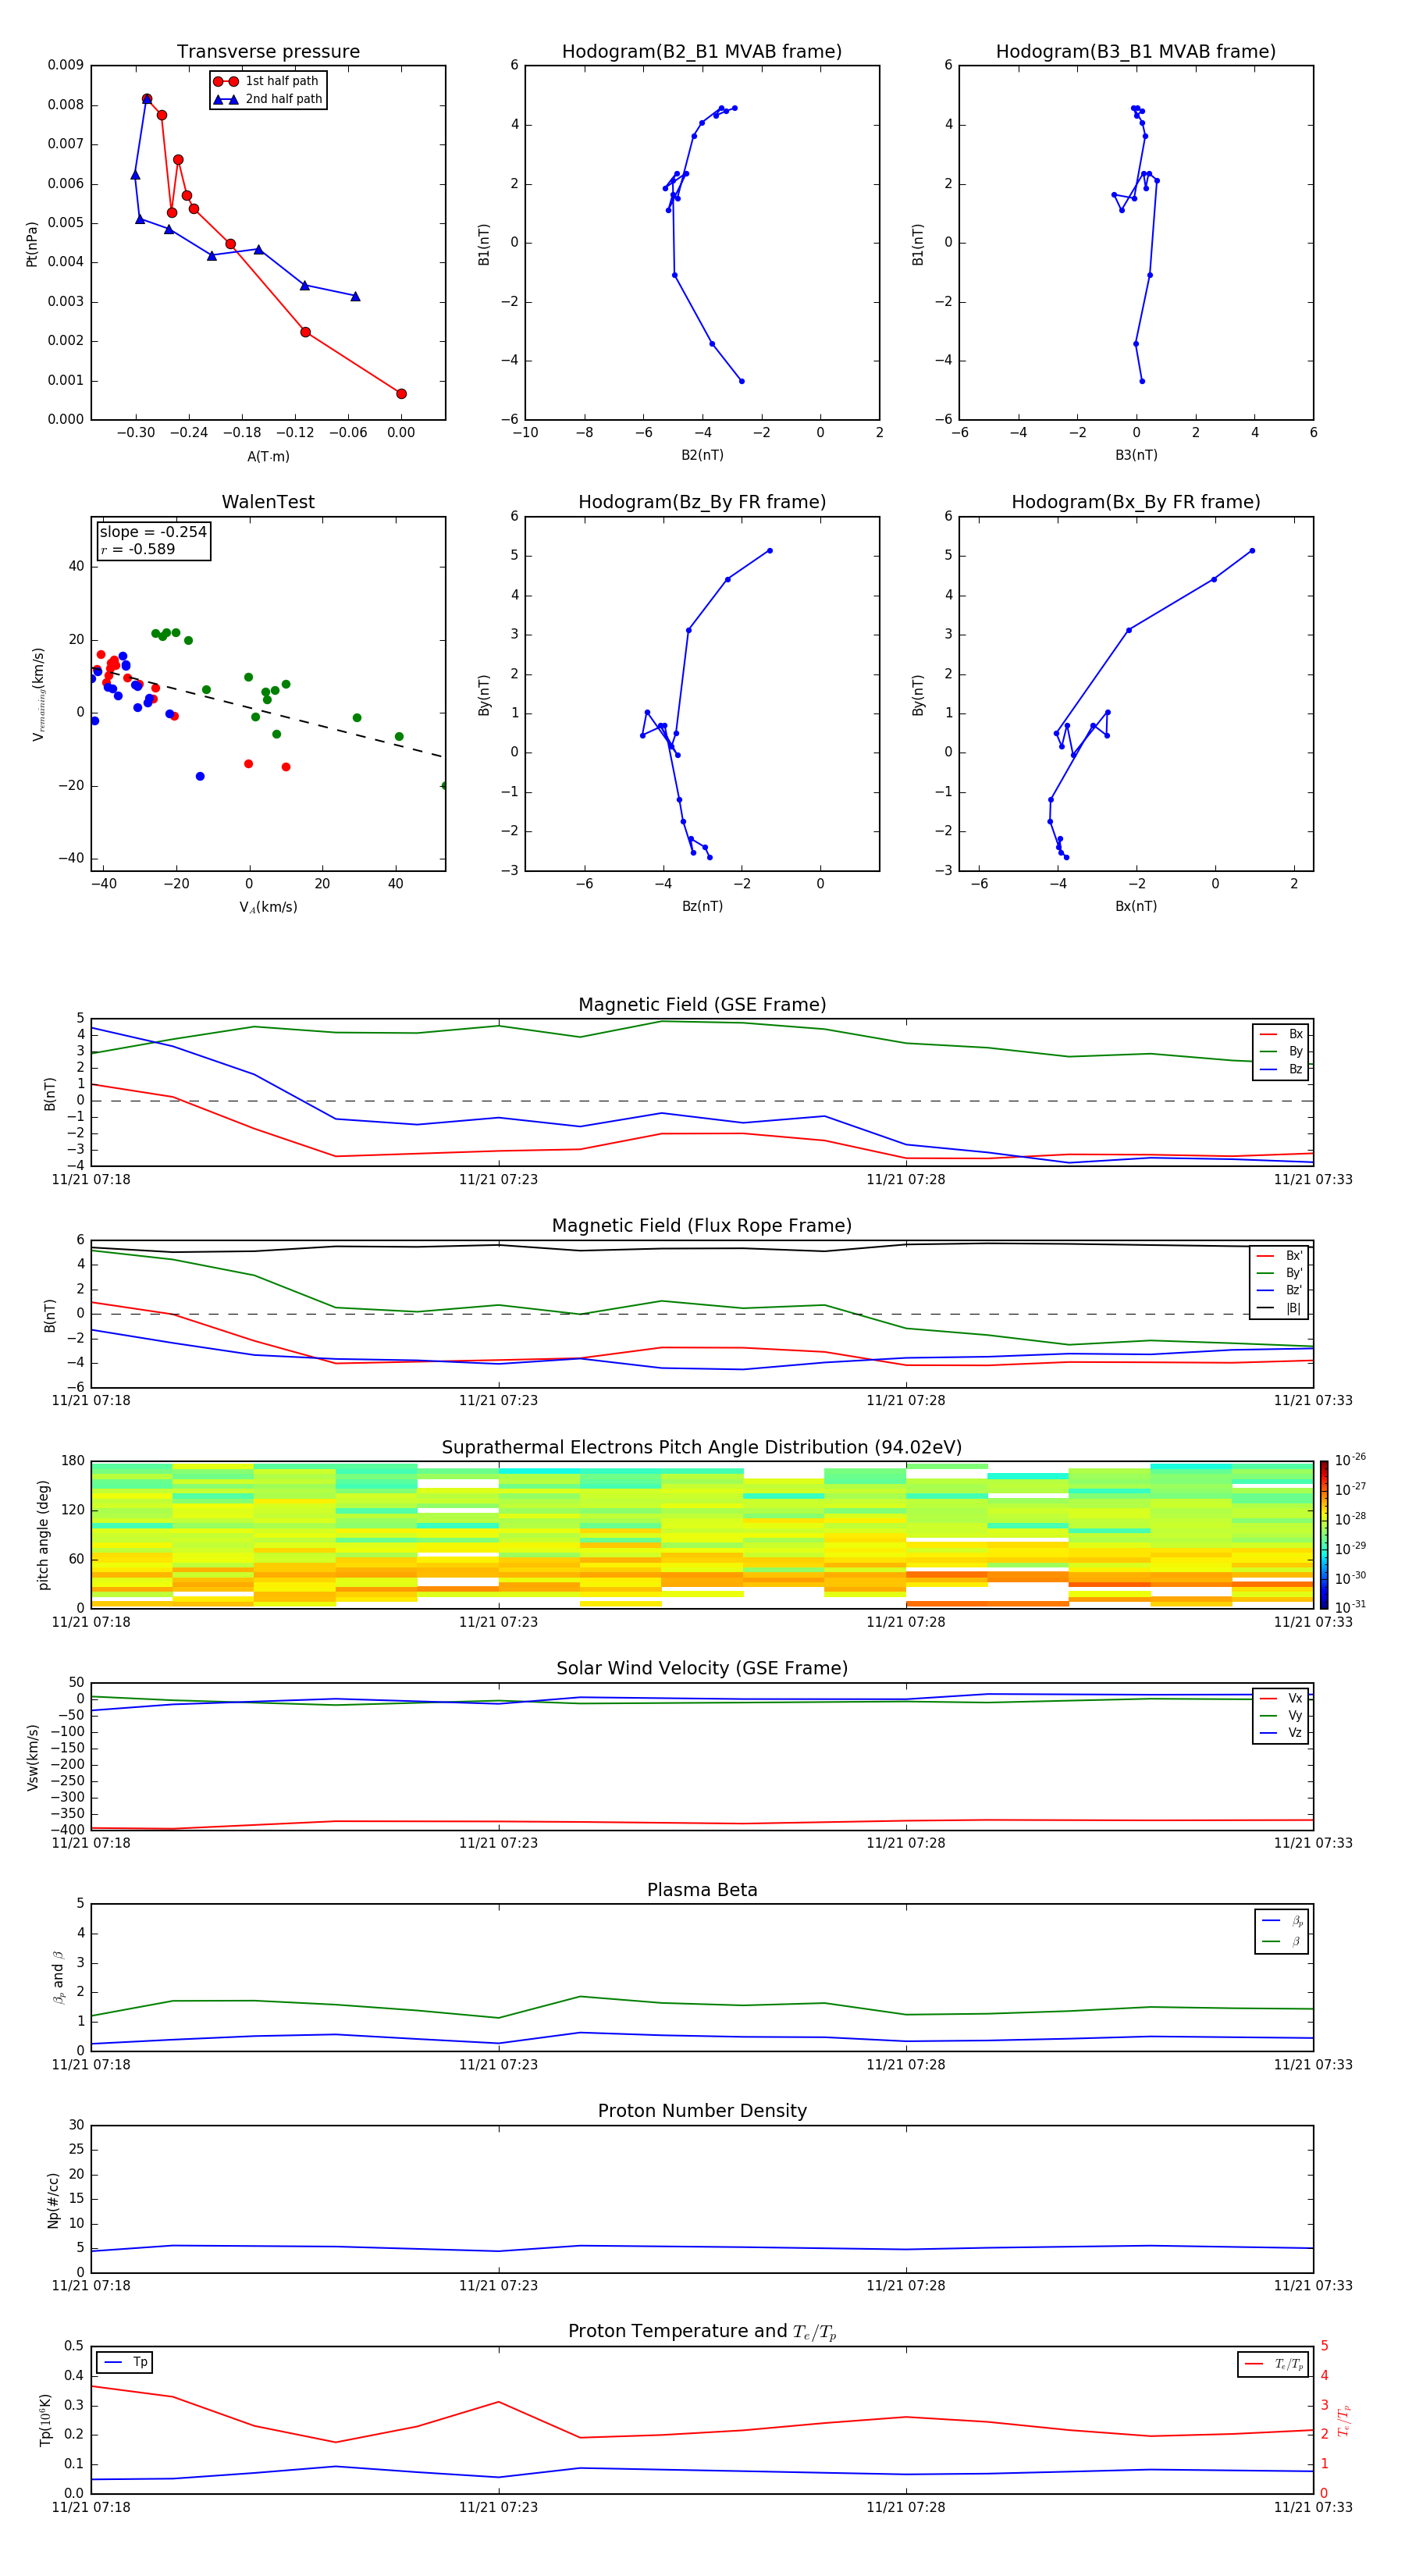Click '11/21 07:28' tick under Flux Rope panel
This screenshot has height=2576, width=1405.
906,1401
